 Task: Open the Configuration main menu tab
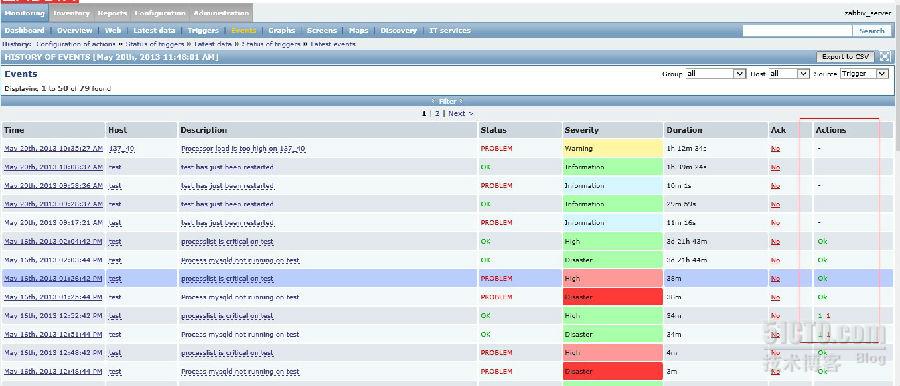[161, 13]
